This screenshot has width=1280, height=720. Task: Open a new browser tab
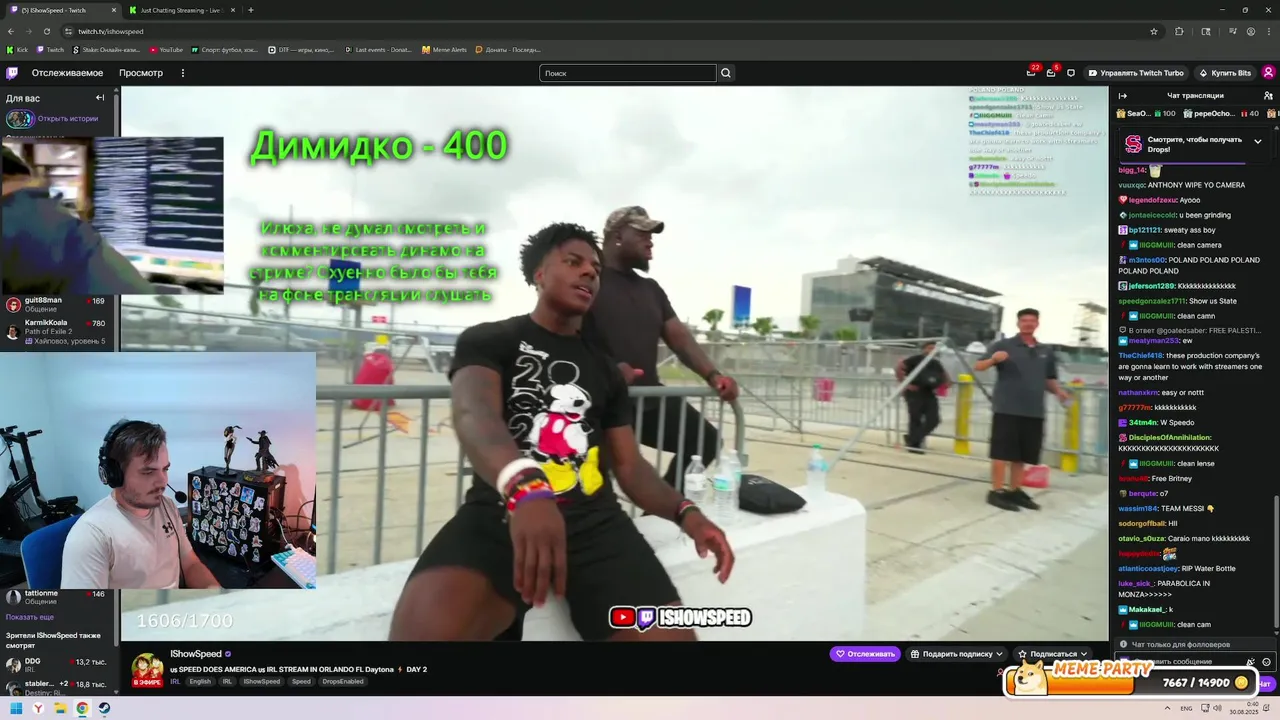[x=250, y=10]
